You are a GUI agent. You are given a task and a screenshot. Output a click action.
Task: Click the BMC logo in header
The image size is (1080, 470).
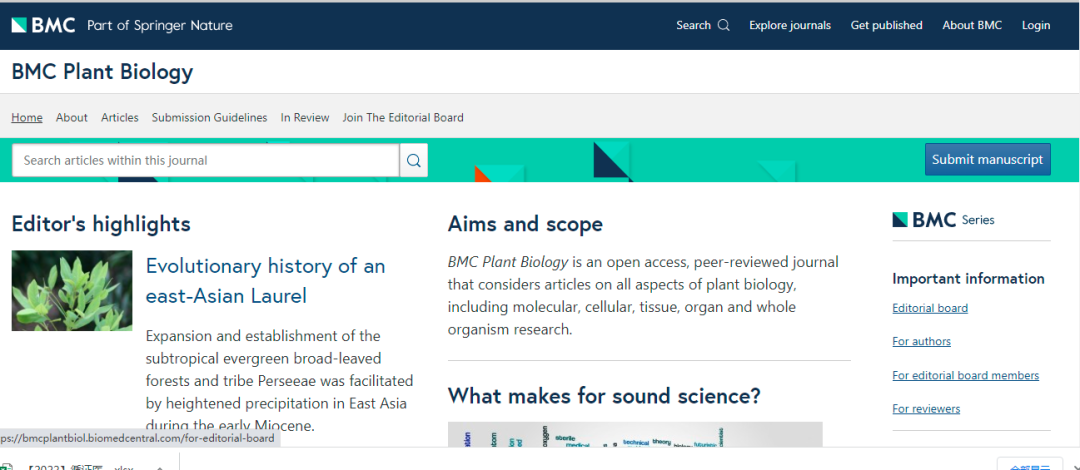click(x=43, y=25)
